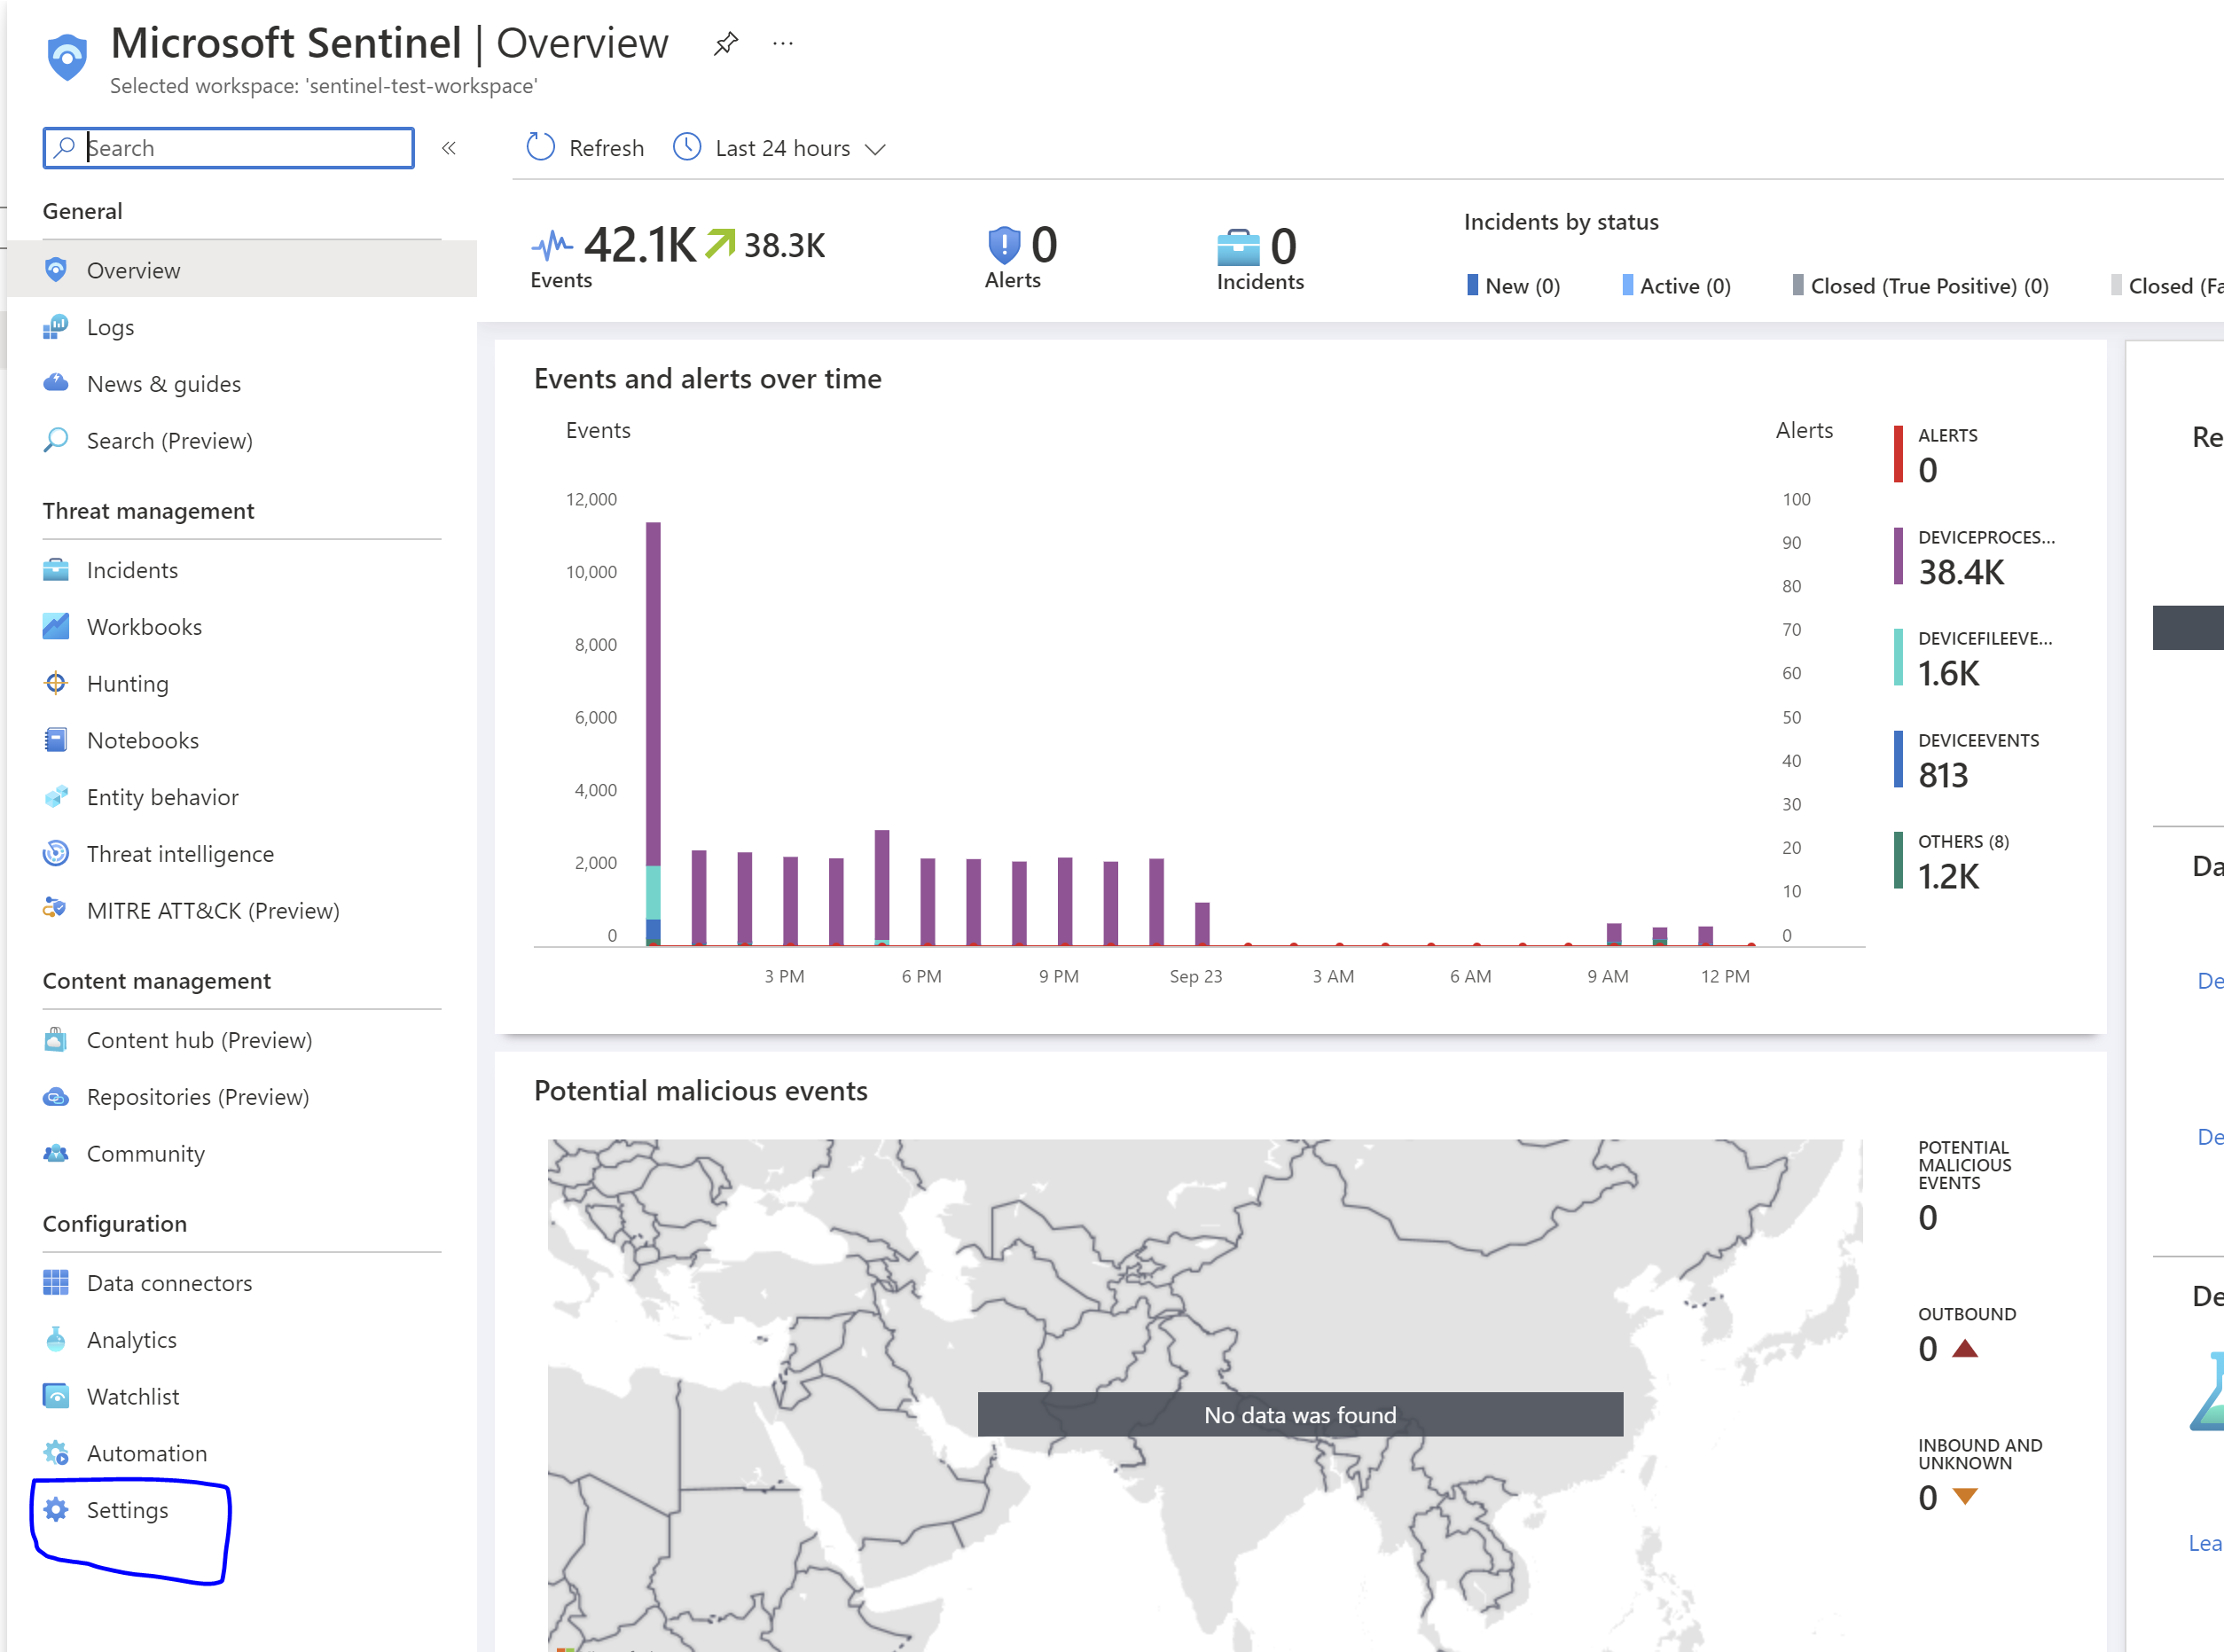This screenshot has height=1652, width=2224.
Task: Open the more options ellipsis menu
Action: (x=783, y=43)
